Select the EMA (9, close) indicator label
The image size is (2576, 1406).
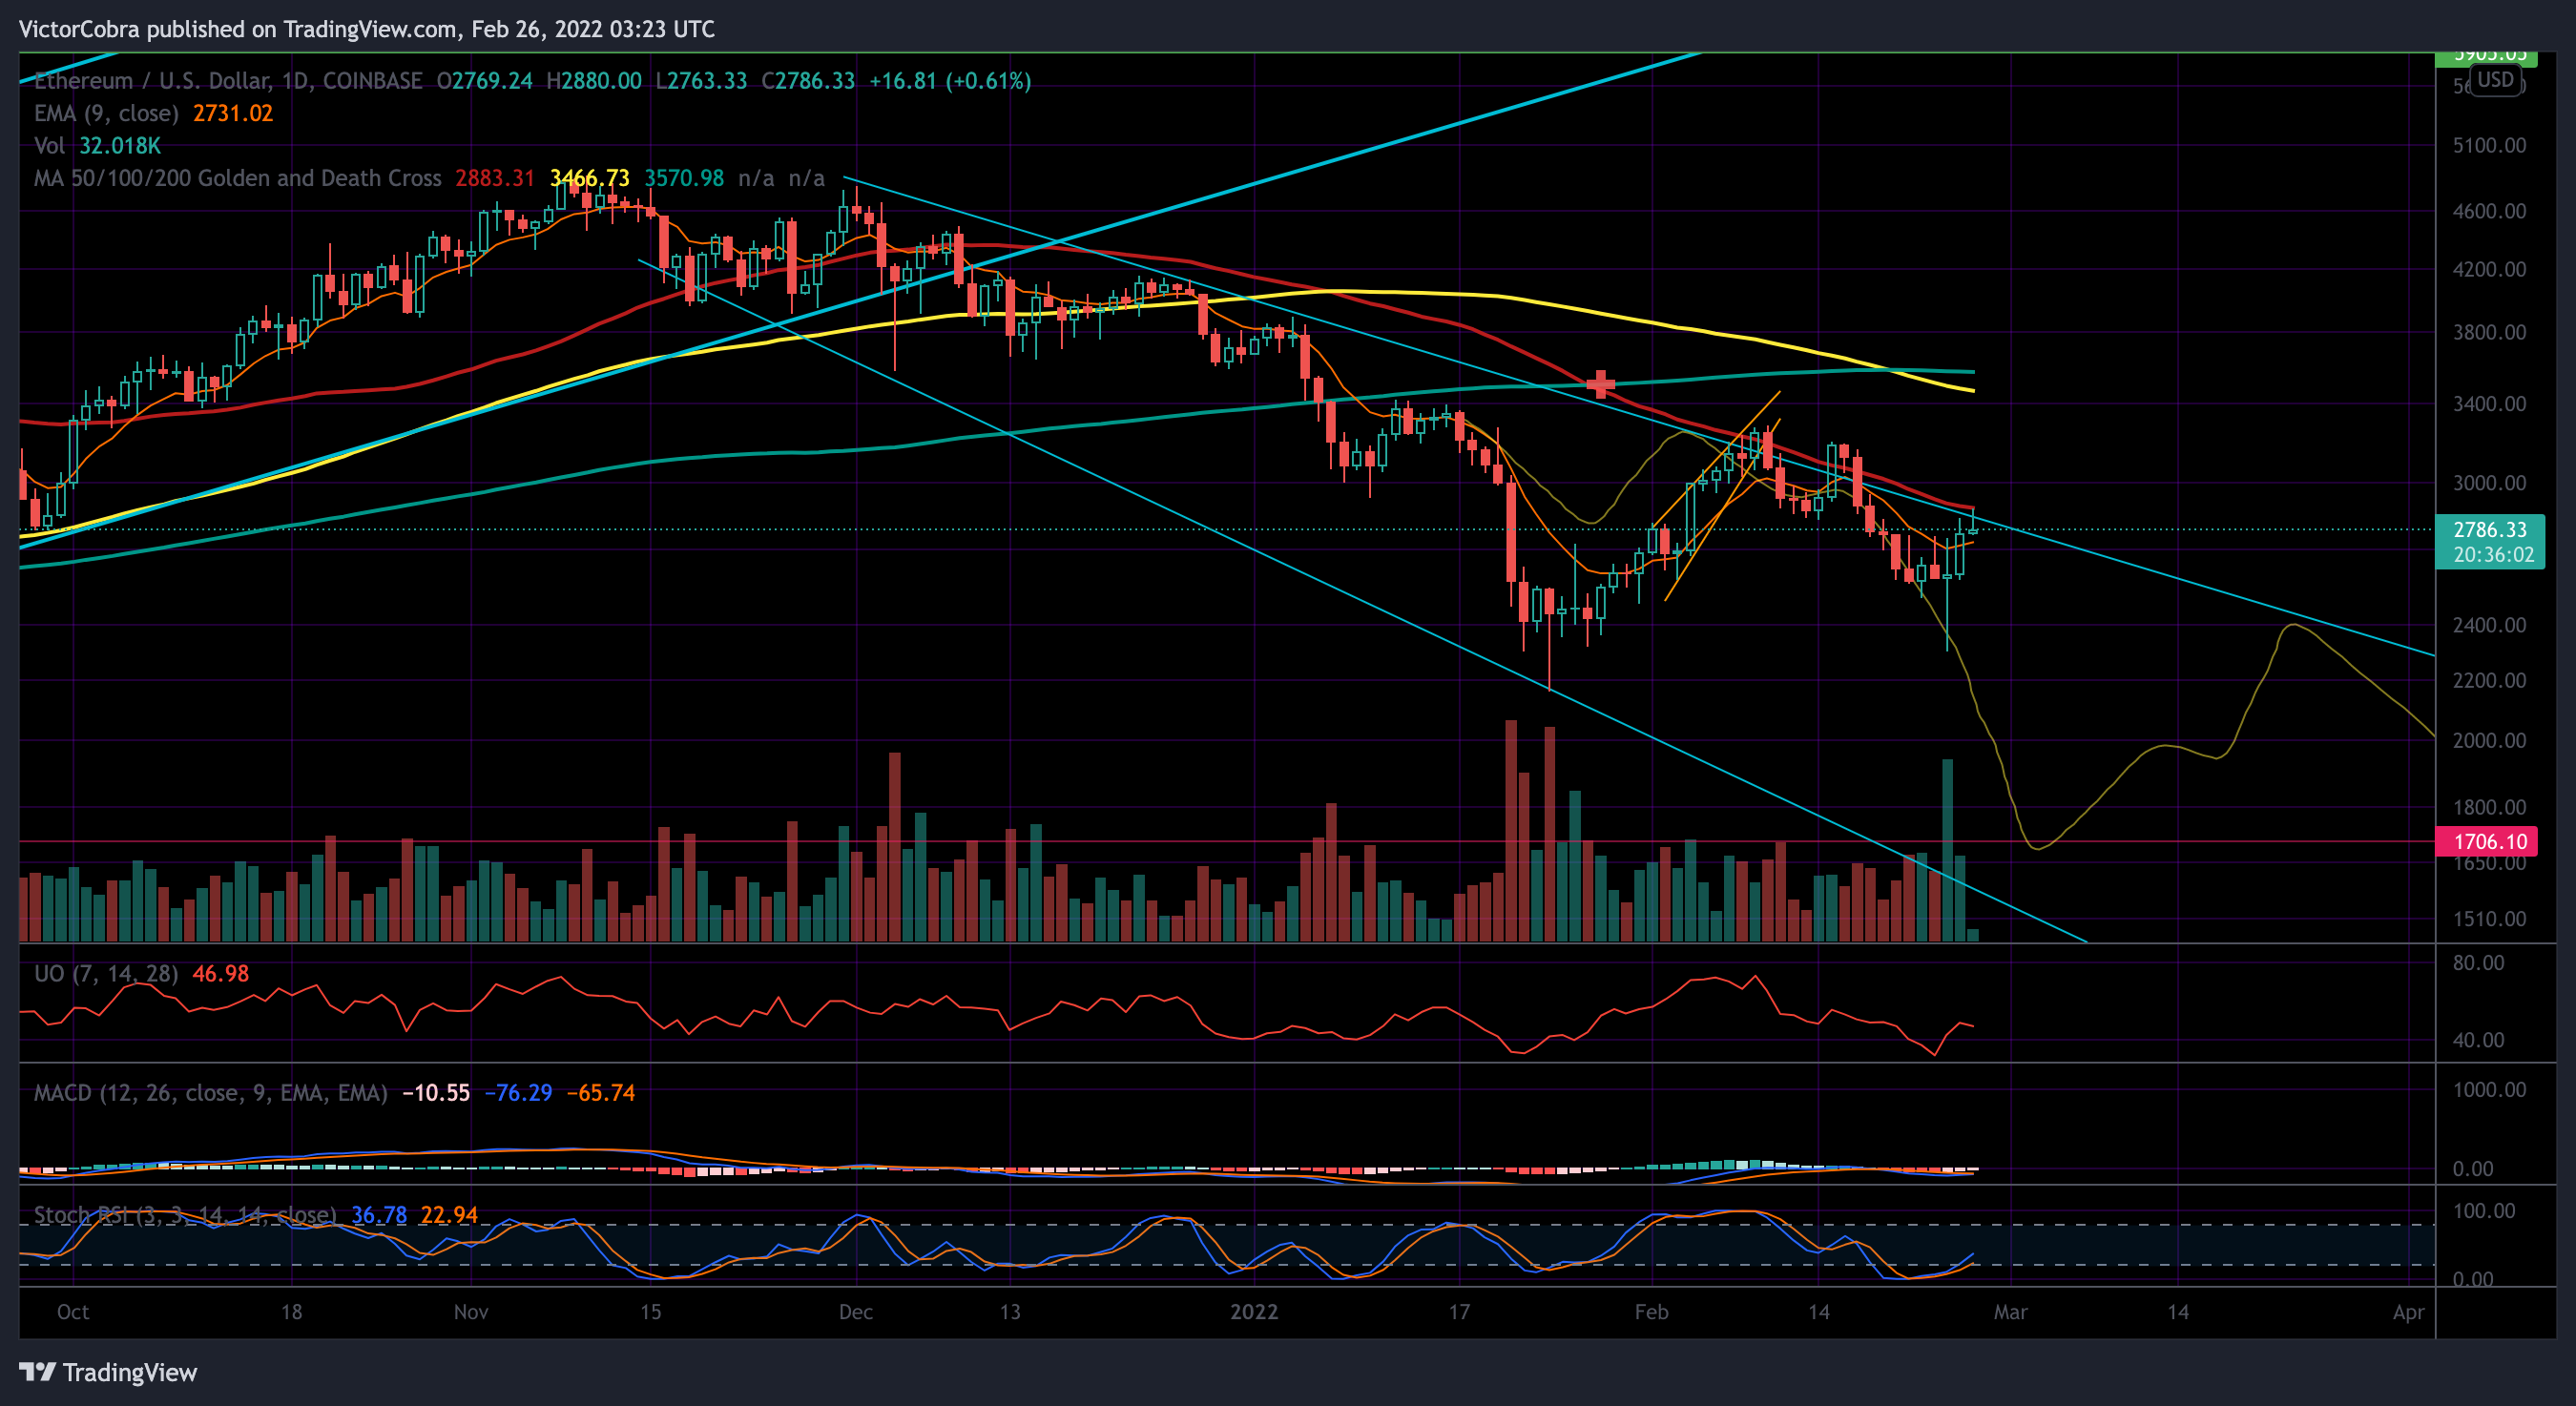coord(106,113)
